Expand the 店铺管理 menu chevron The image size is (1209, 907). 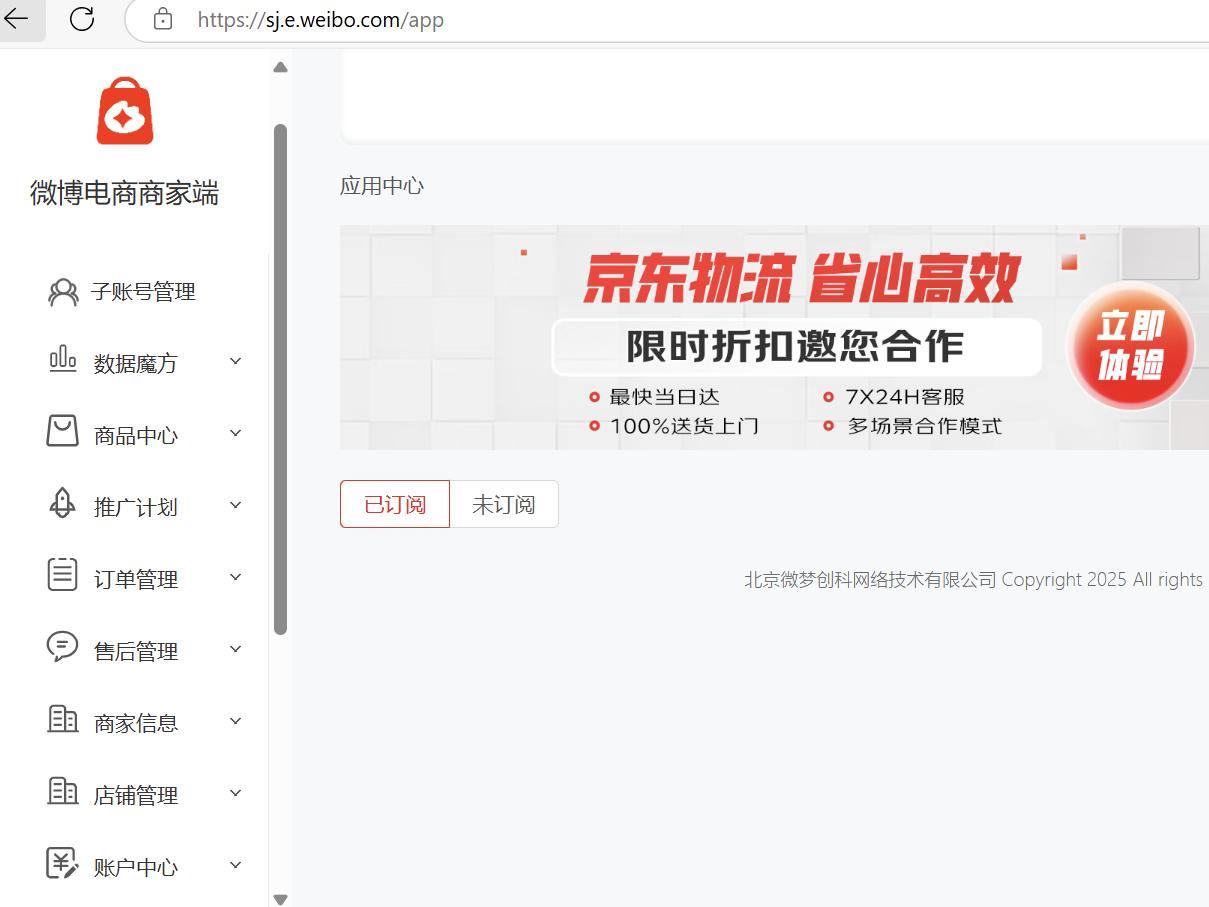click(236, 793)
